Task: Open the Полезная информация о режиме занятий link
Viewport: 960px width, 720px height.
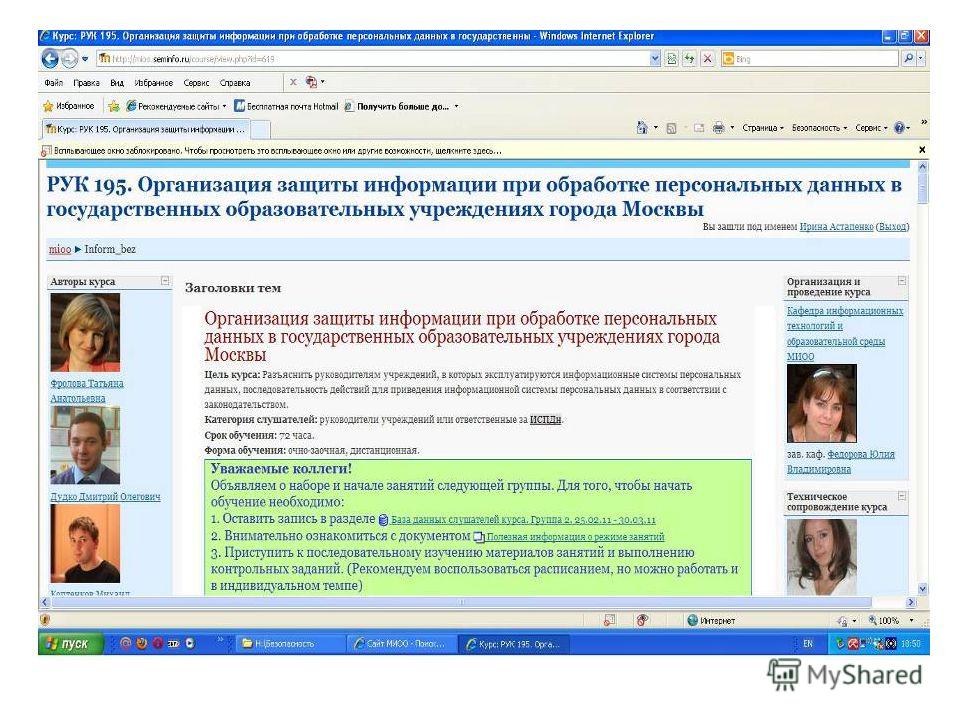Action: coord(576,537)
